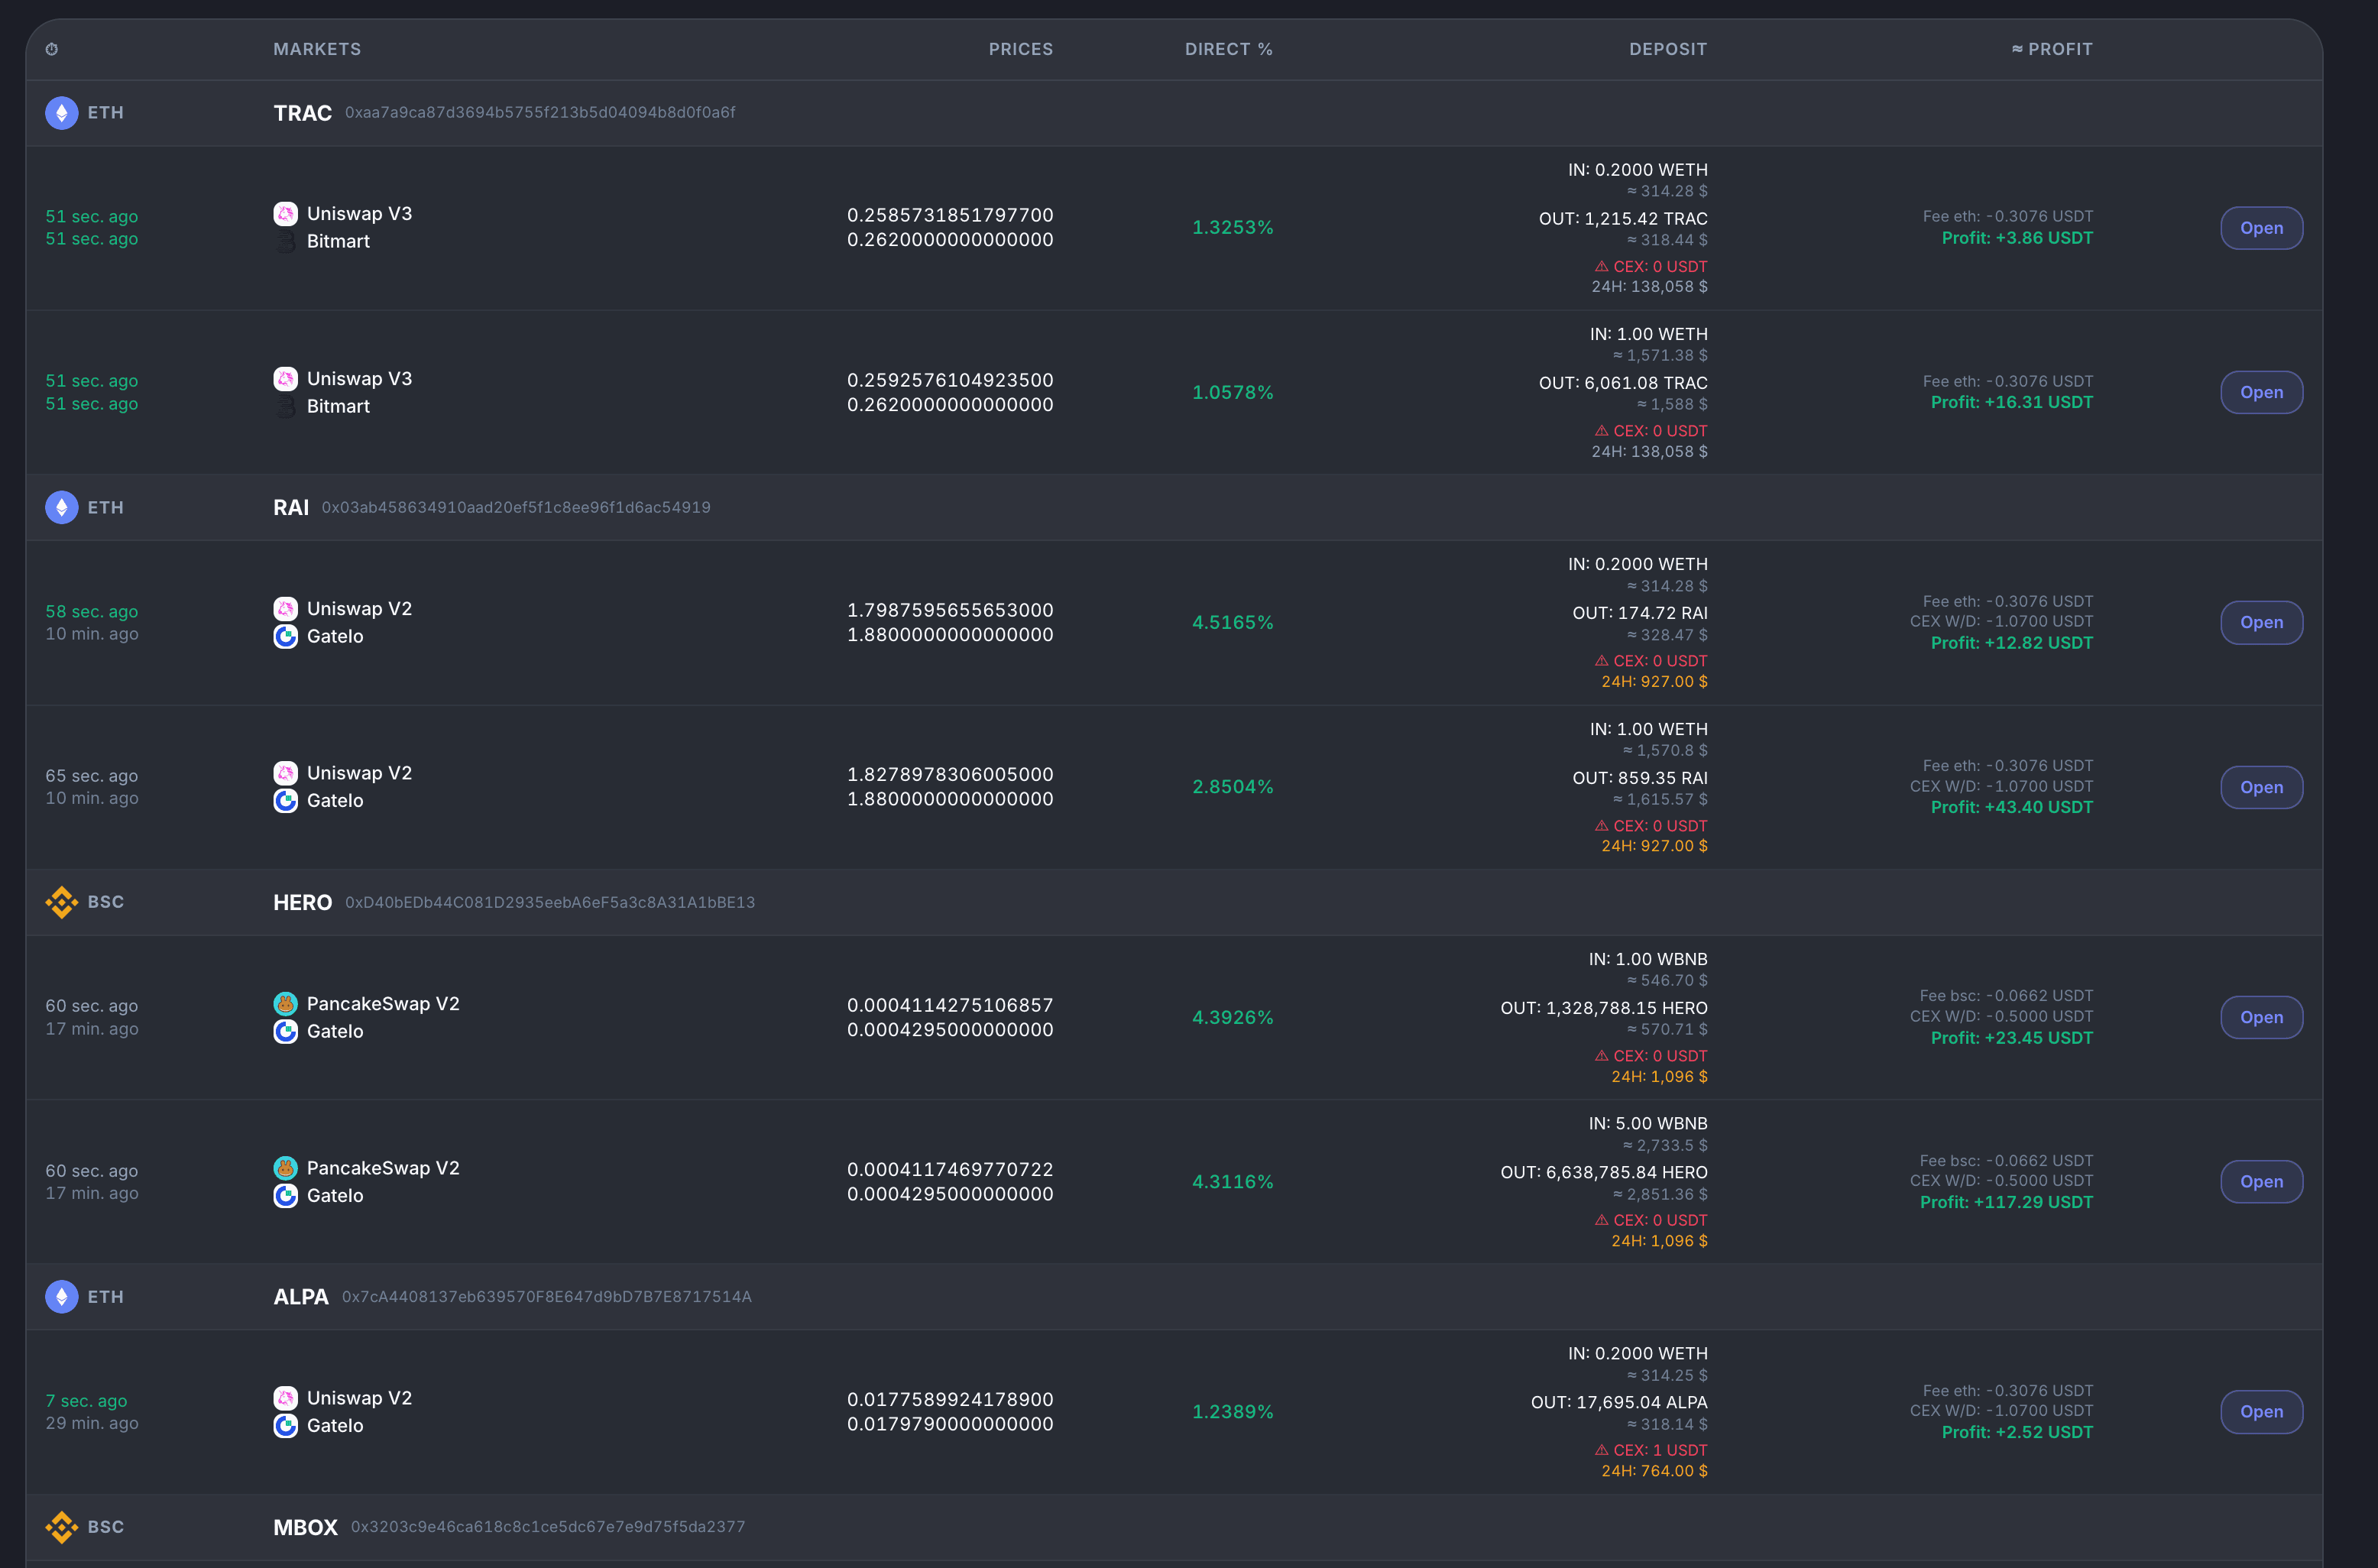Screen dimensions: 2378x1568
Task: Click TRAC contract address 0xaa7a9ca87d...
Action: click(x=540, y=113)
